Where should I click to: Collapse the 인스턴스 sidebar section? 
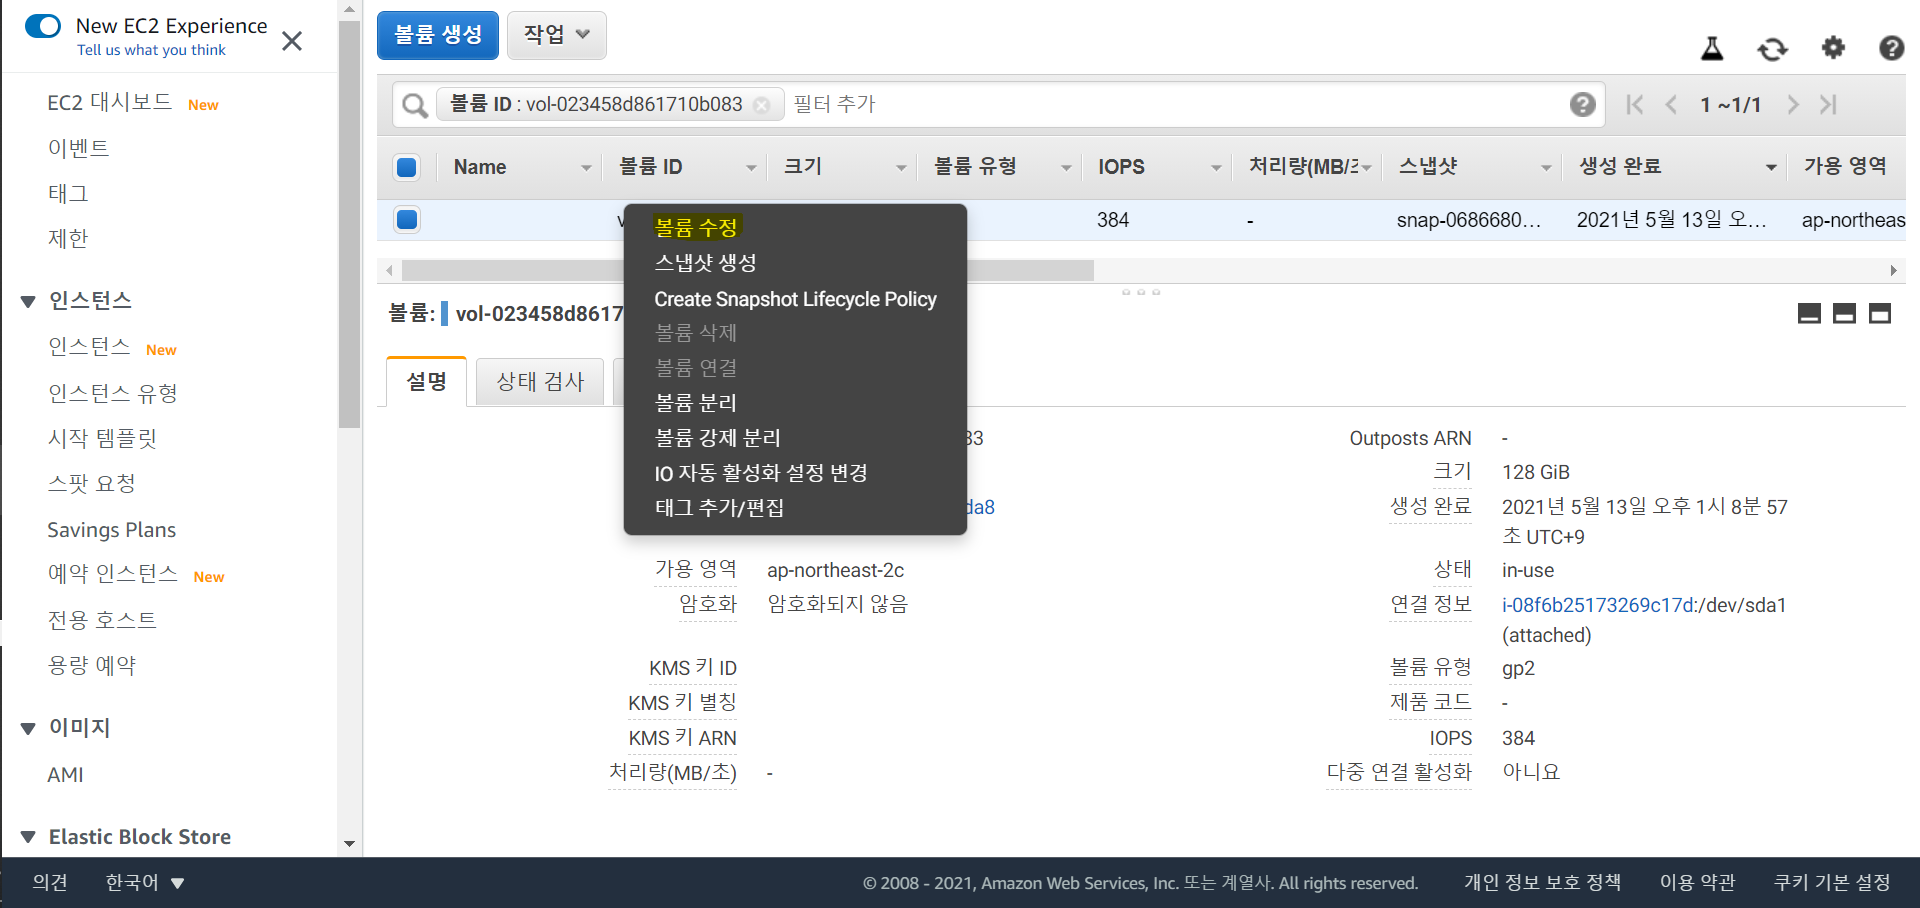point(28,302)
